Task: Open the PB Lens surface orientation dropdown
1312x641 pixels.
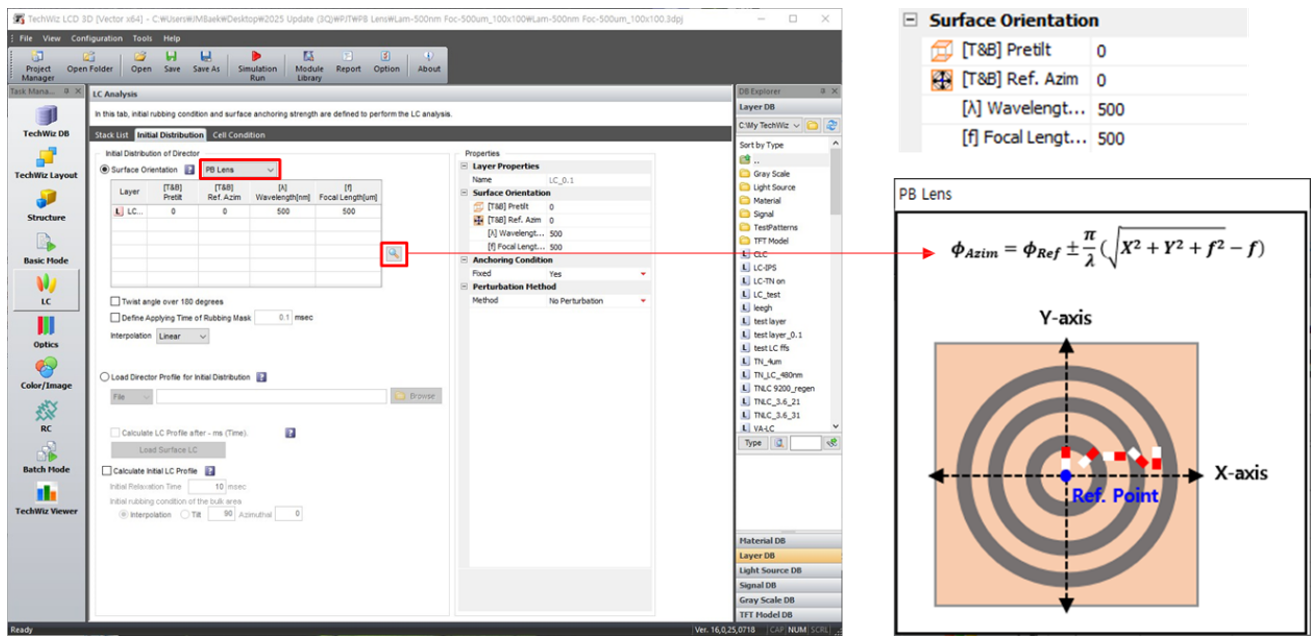Action: click(239, 170)
